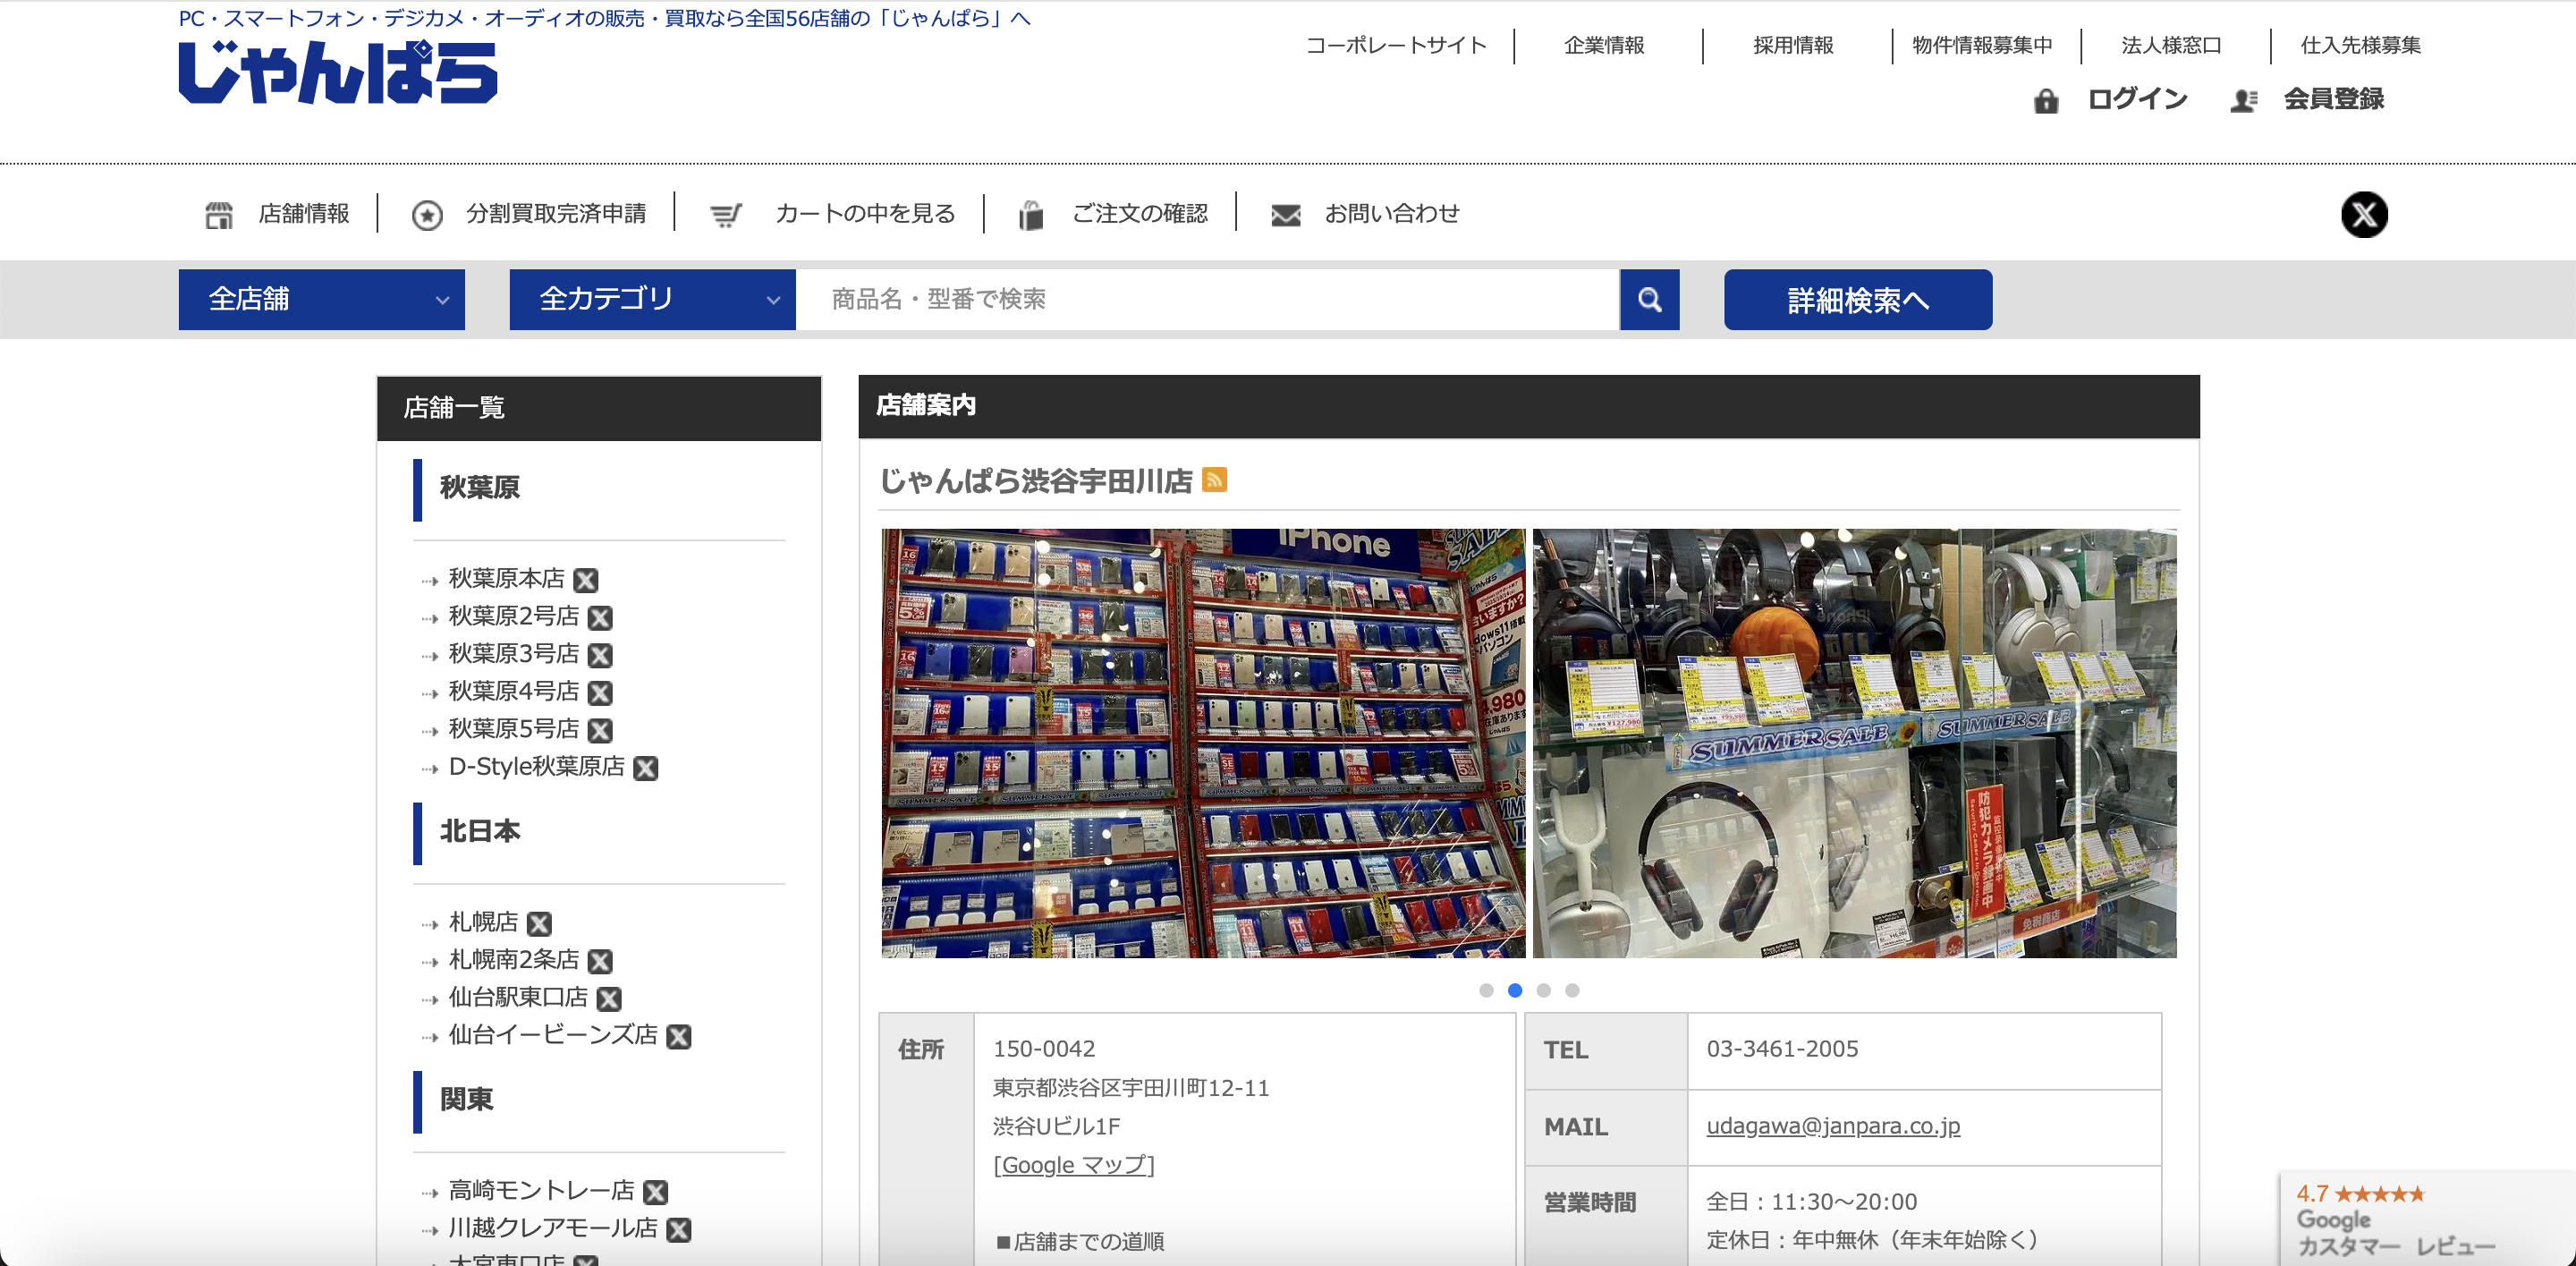Click the cart icon beside カートの中を見る
Image resolution: width=2576 pixels, height=1266 pixels.
[726, 214]
